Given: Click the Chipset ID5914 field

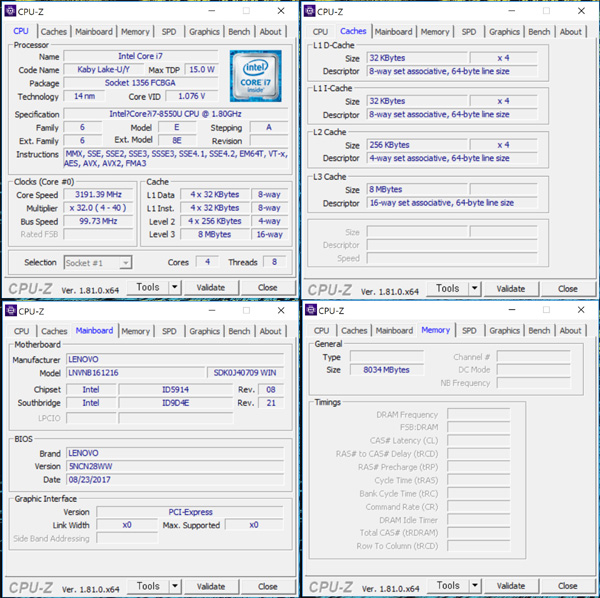Looking at the screenshot, I should (x=175, y=389).
